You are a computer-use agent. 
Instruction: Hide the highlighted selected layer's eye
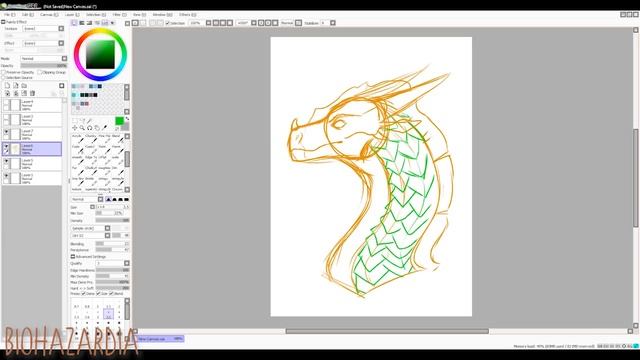tap(6, 146)
